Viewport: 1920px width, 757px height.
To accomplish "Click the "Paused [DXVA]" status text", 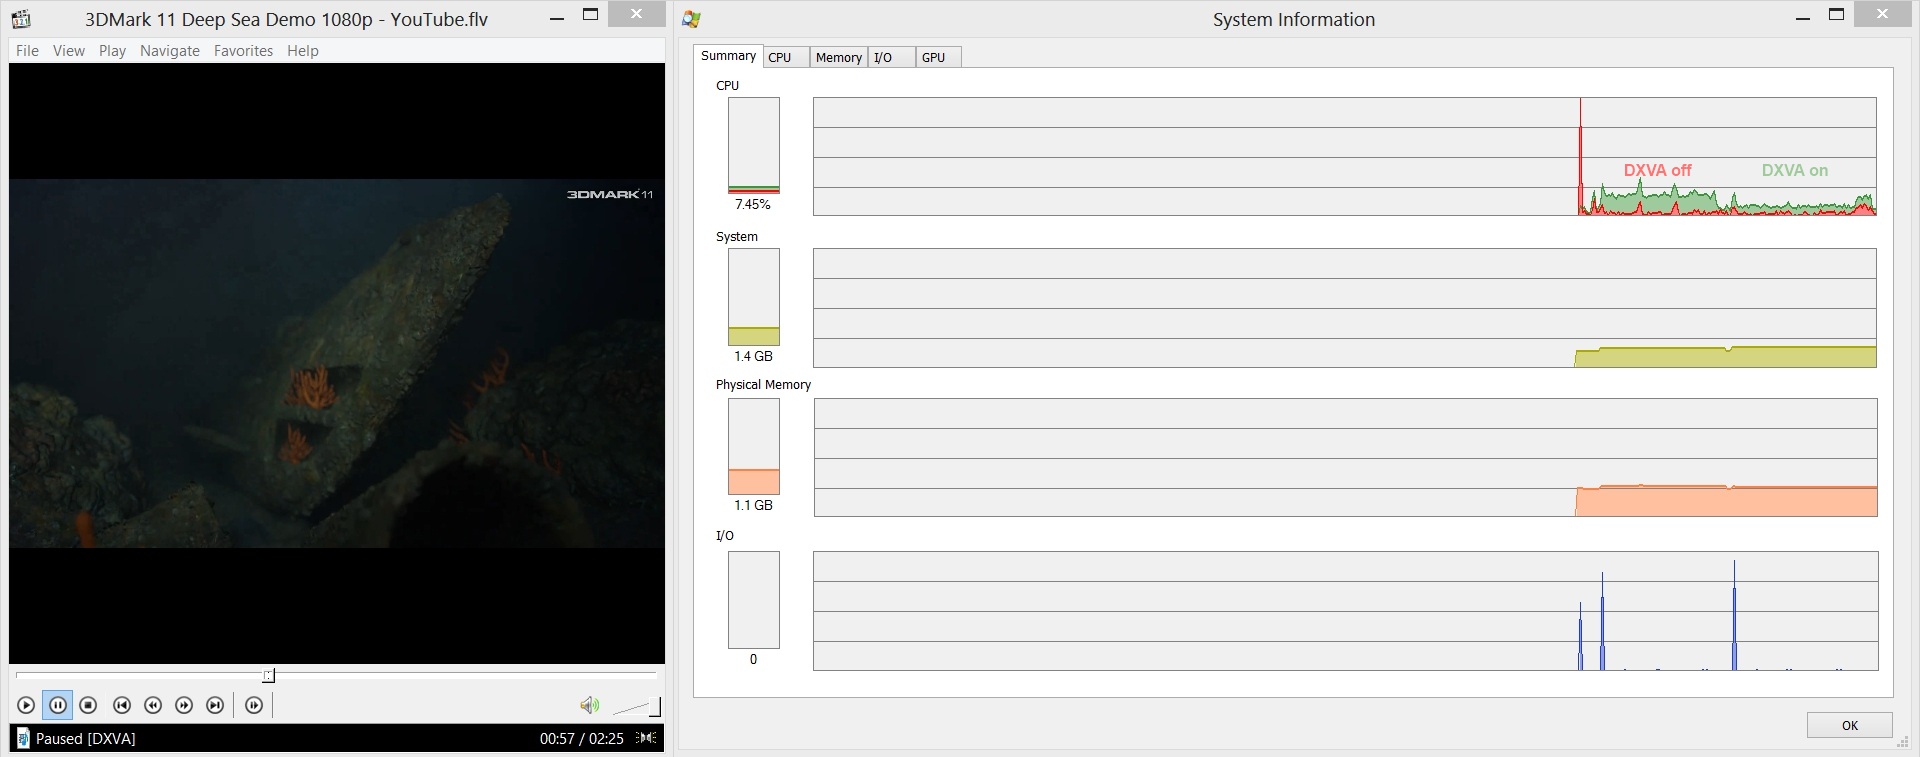I will click(86, 739).
